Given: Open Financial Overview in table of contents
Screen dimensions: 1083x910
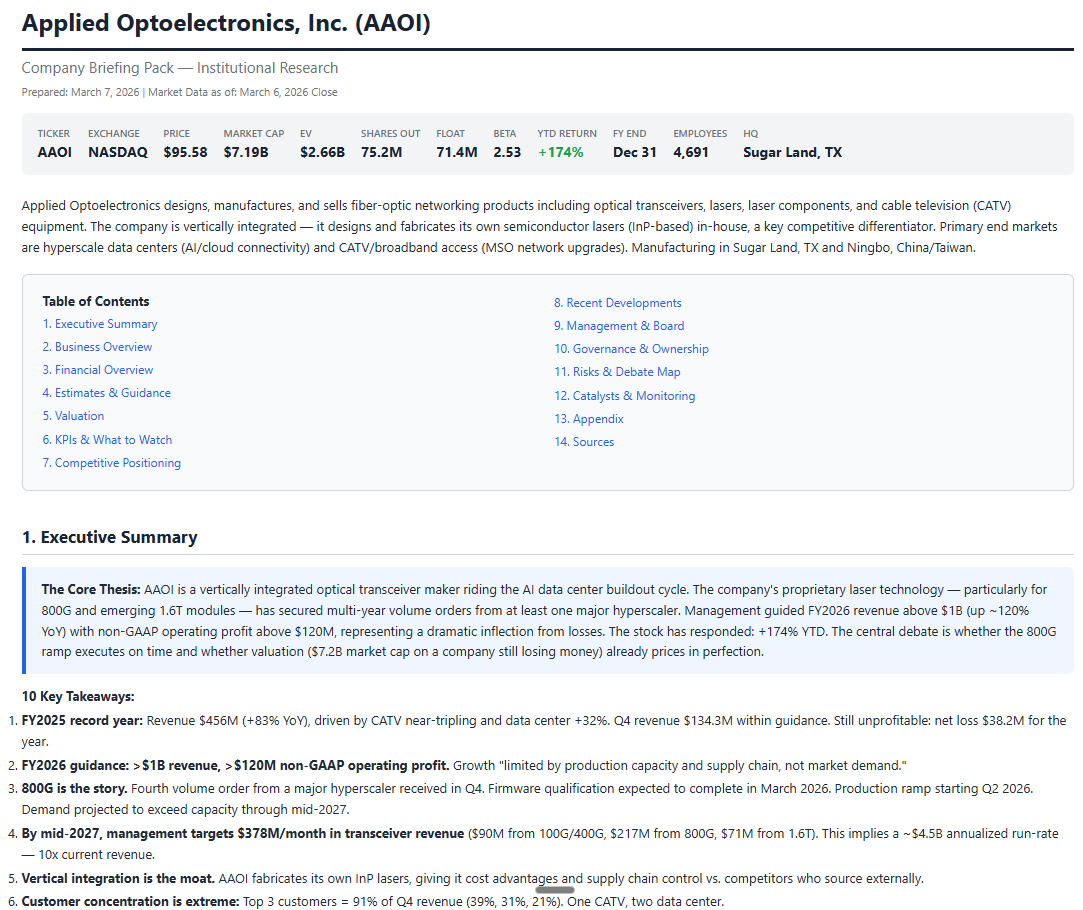Looking at the screenshot, I should coord(98,370).
